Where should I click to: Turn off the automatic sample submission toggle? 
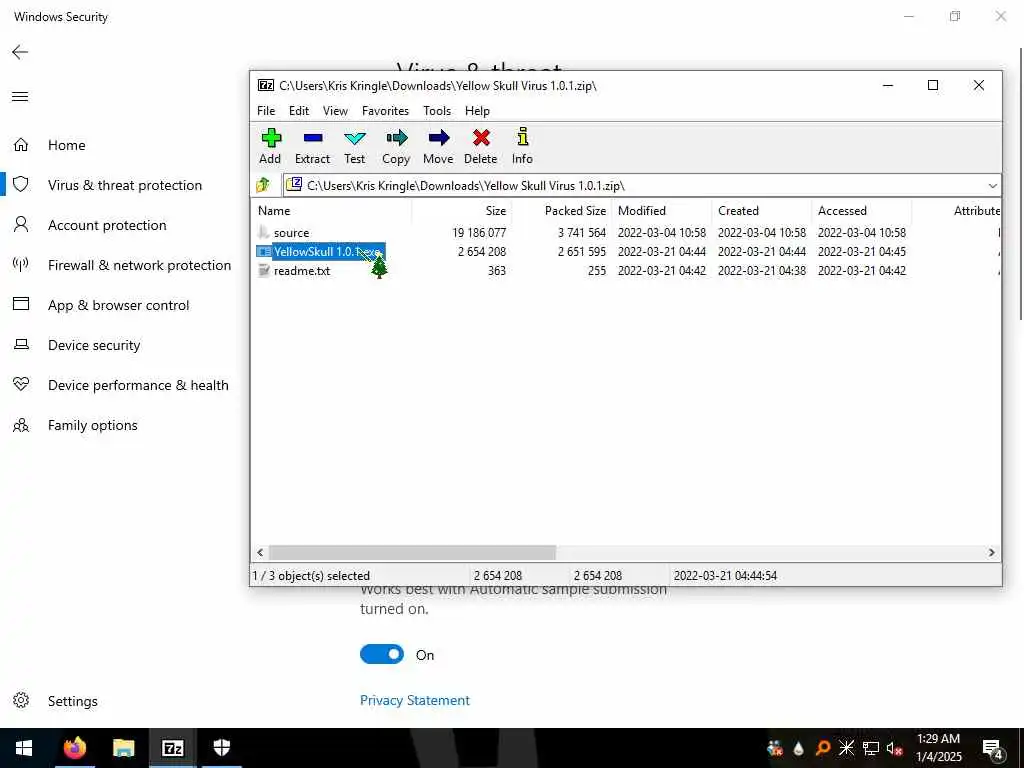(x=382, y=654)
